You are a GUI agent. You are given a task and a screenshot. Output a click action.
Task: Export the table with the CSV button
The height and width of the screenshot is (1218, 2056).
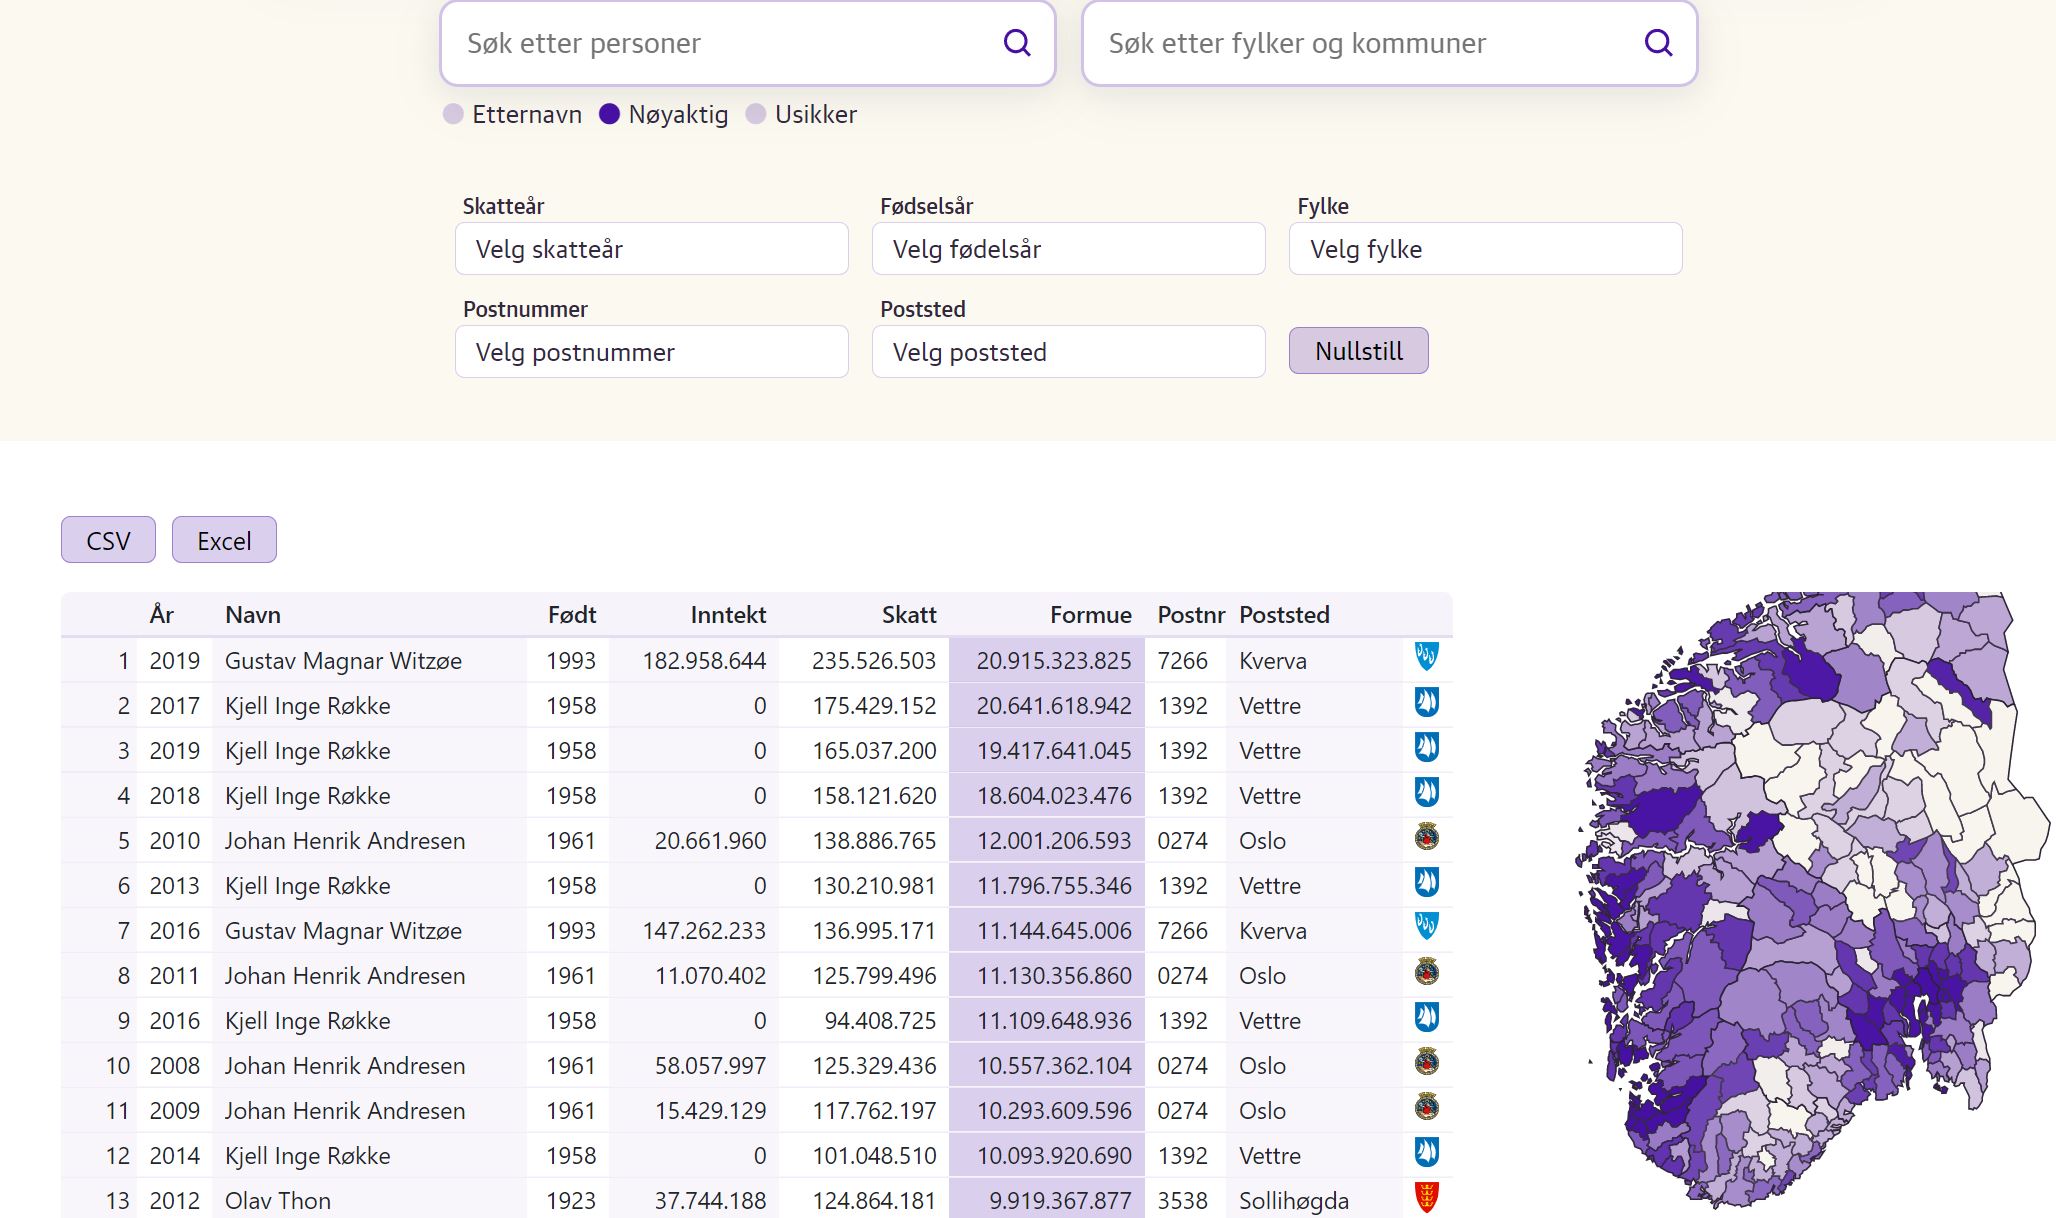coord(108,541)
